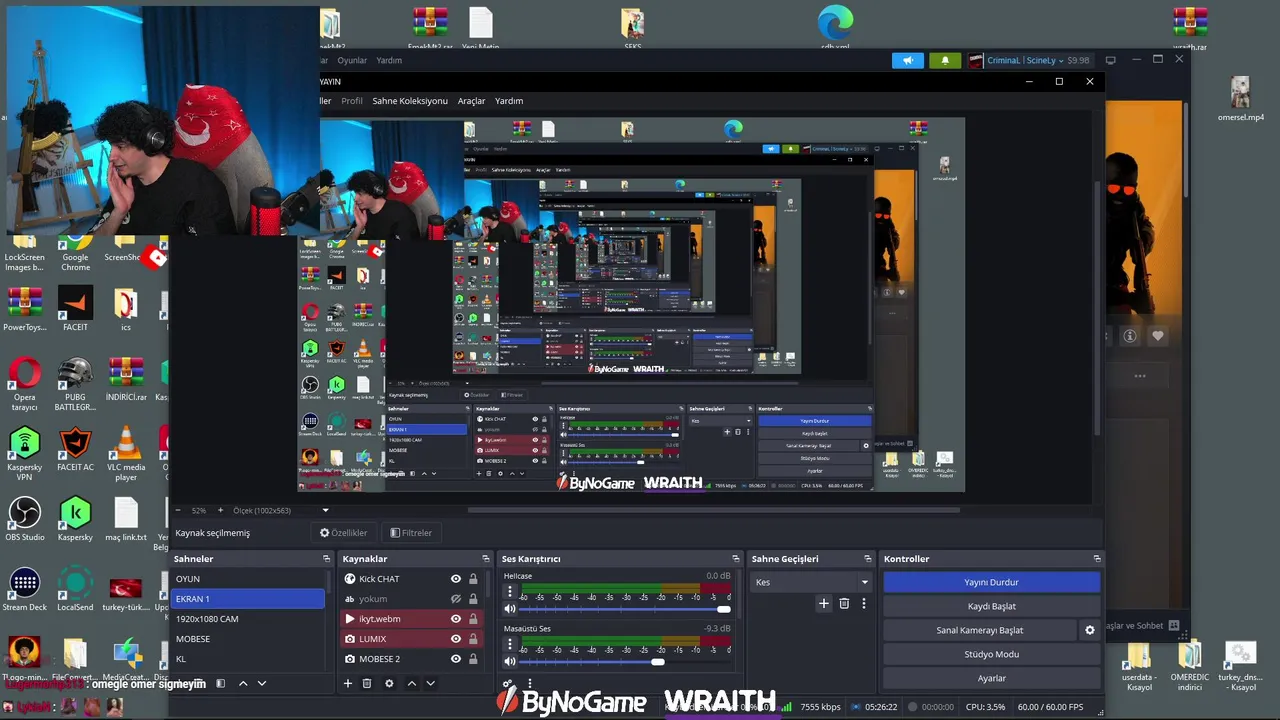Click Kaydı Başlat to start recording
Viewport: 1280px width, 720px height.
991,606
